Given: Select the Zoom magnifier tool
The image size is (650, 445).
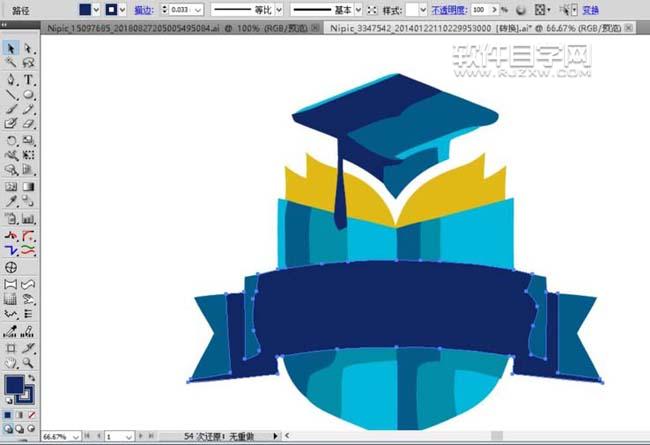Looking at the screenshot, I should 28,363.
